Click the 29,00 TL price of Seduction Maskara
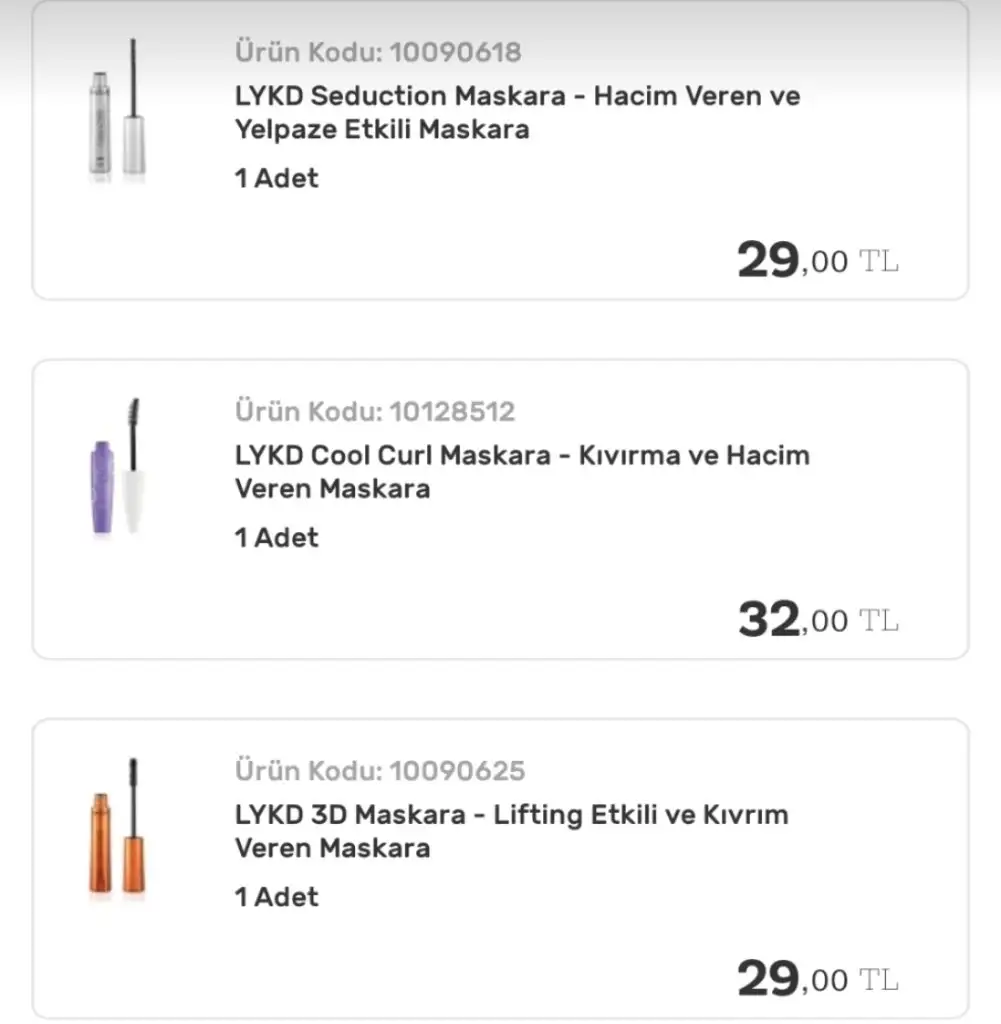 (x=816, y=261)
